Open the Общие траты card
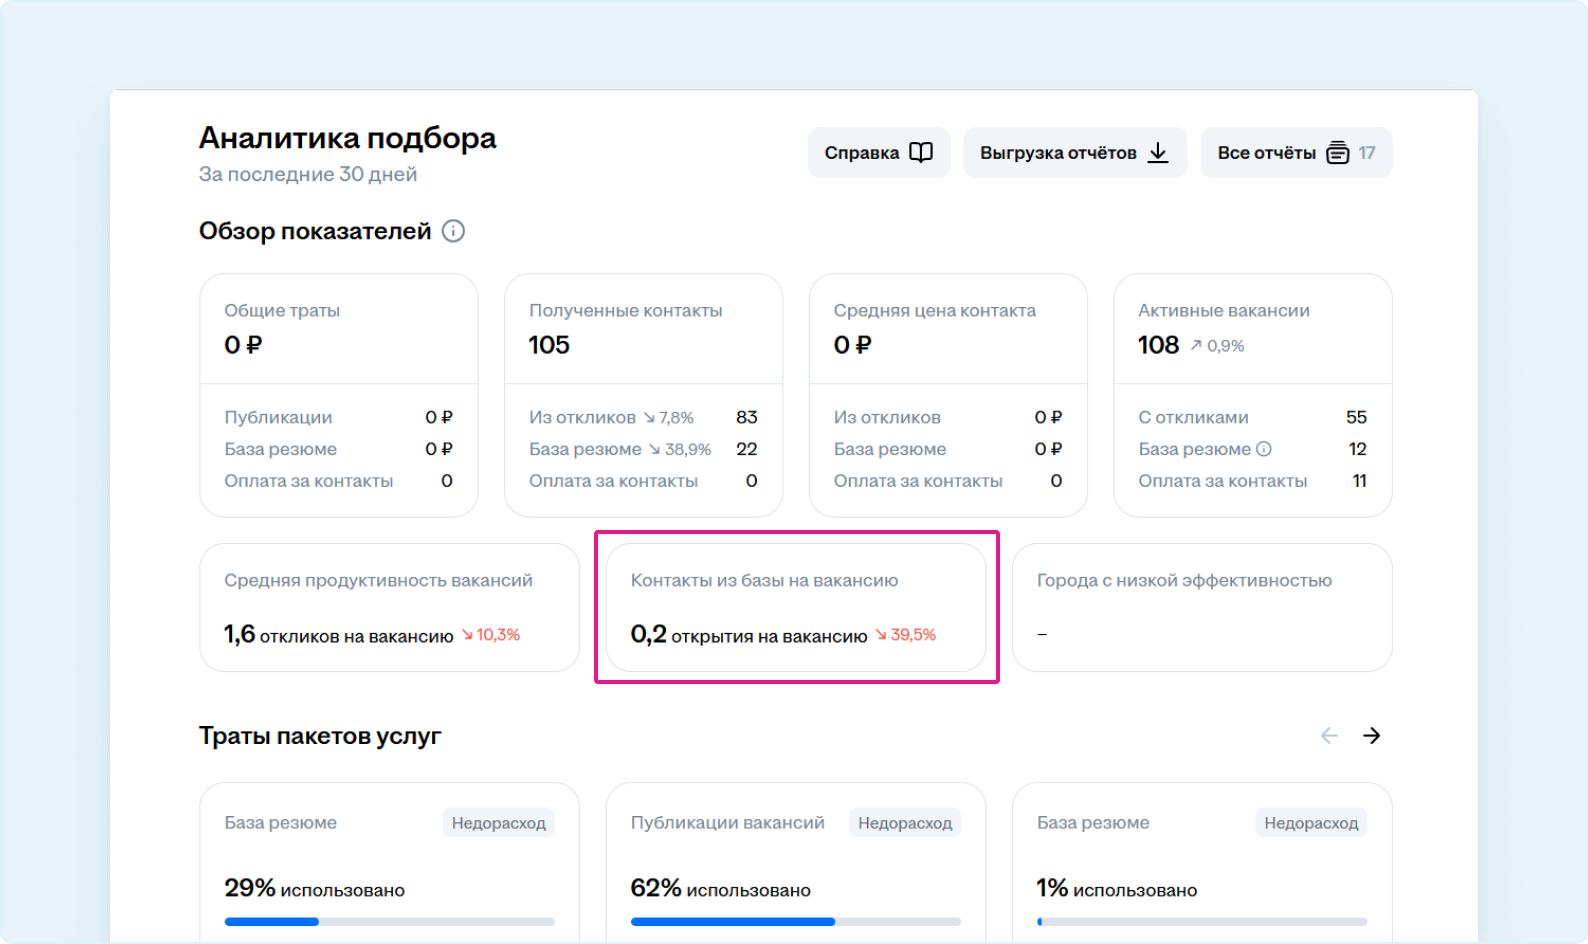 click(338, 330)
